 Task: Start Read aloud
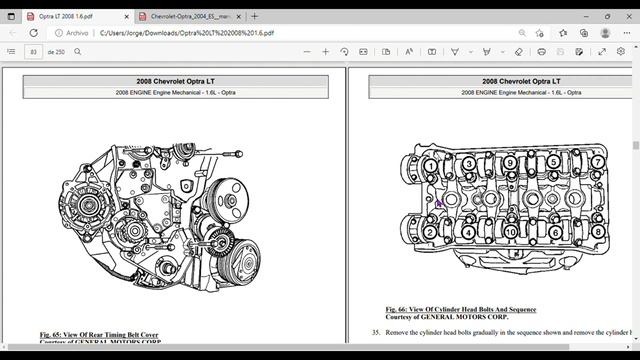(409, 52)
